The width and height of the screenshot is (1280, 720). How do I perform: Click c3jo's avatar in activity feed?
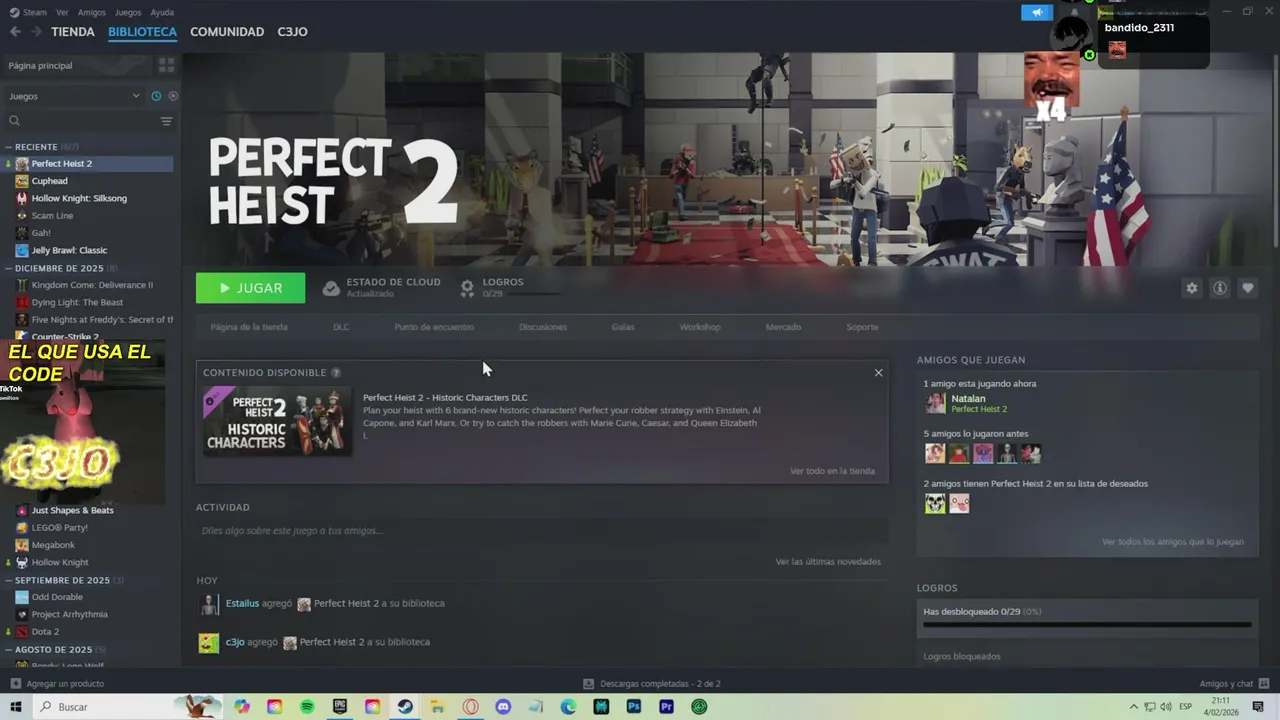208,643
